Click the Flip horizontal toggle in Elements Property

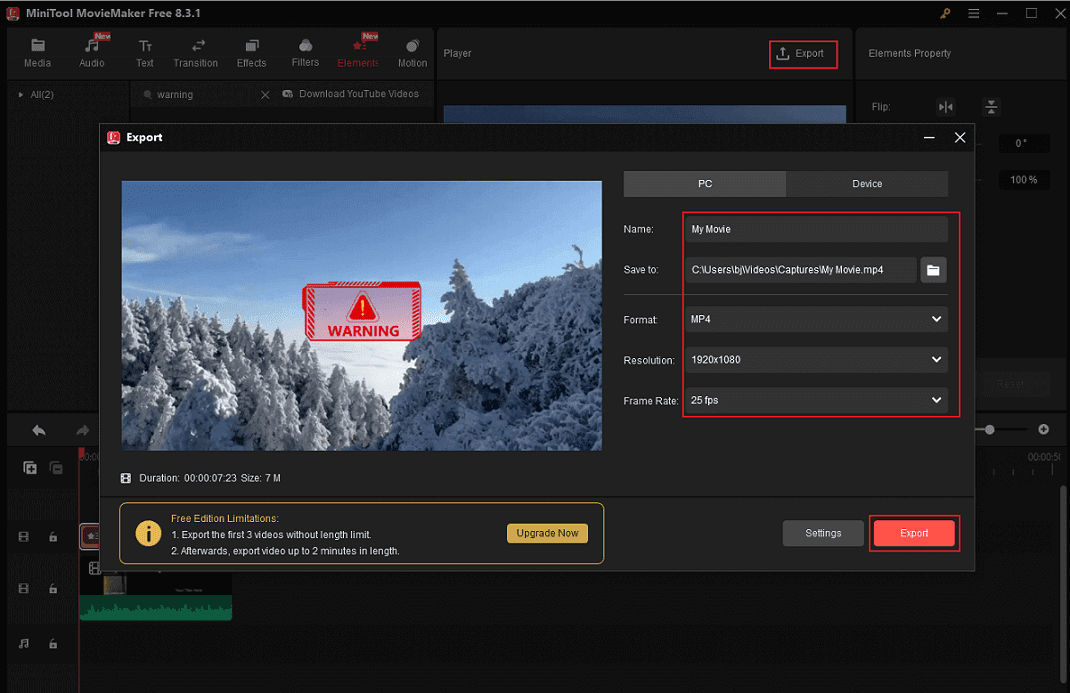(x=944, y=106)
